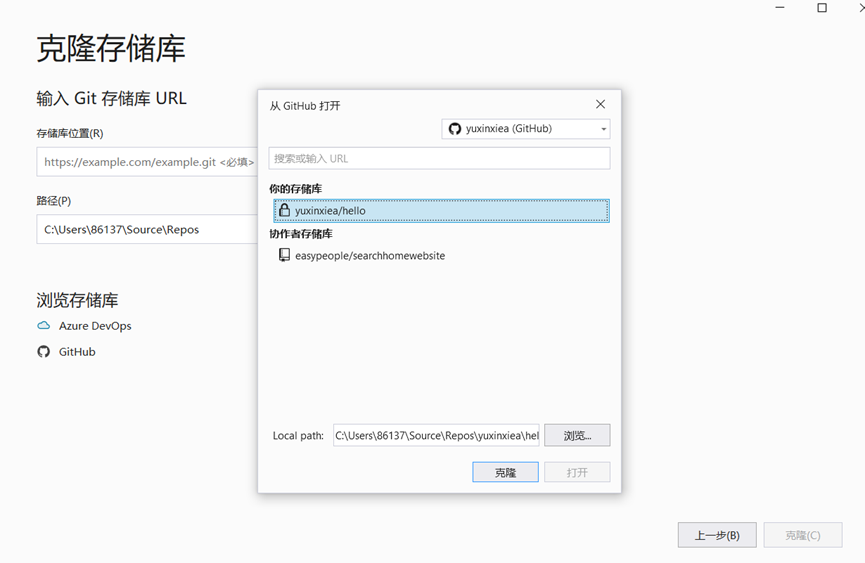Image resolution: width=865 pixels, height=563 pixels.
Task: Click the GitHub logo in the account selector
Action: pos(455,128)
